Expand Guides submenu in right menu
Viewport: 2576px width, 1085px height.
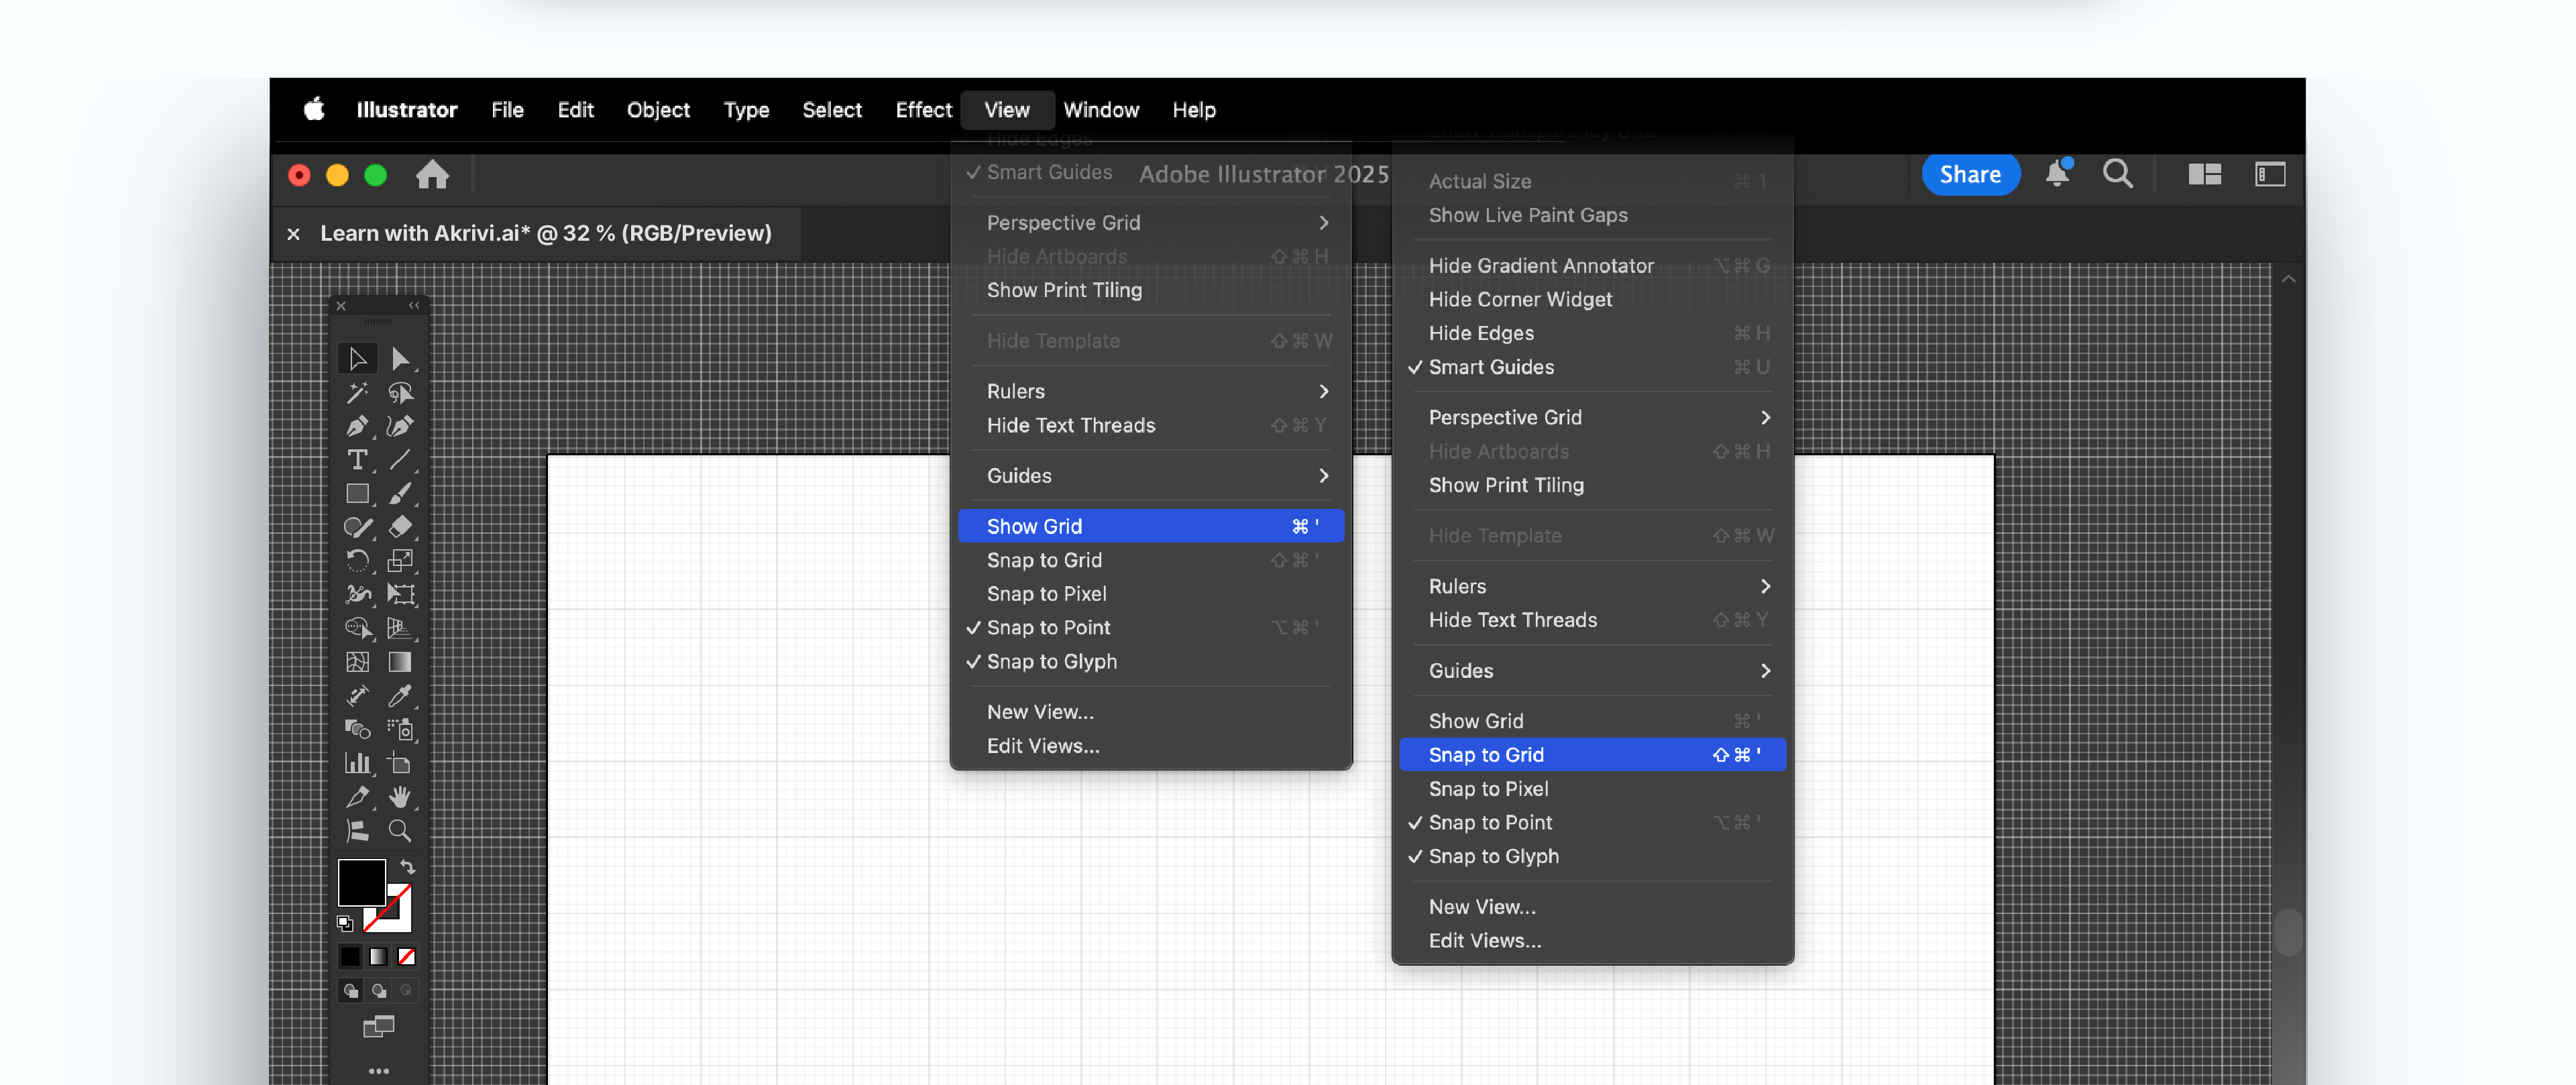pos(1592,671)
